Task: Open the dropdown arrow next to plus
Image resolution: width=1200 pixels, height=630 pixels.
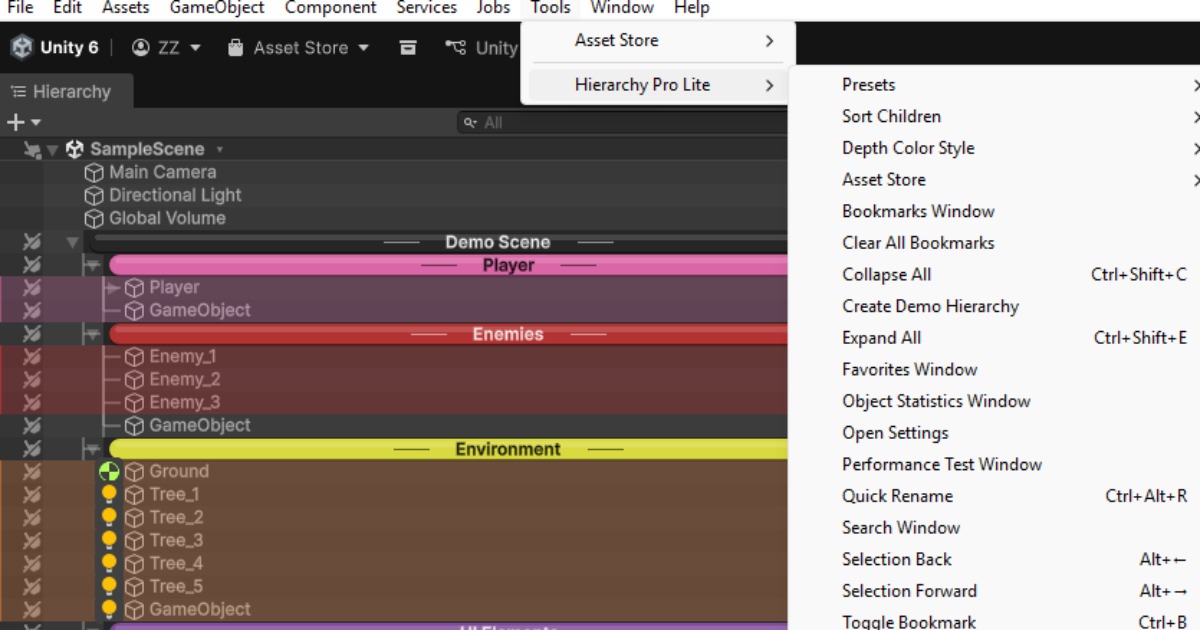Action: 36,122
